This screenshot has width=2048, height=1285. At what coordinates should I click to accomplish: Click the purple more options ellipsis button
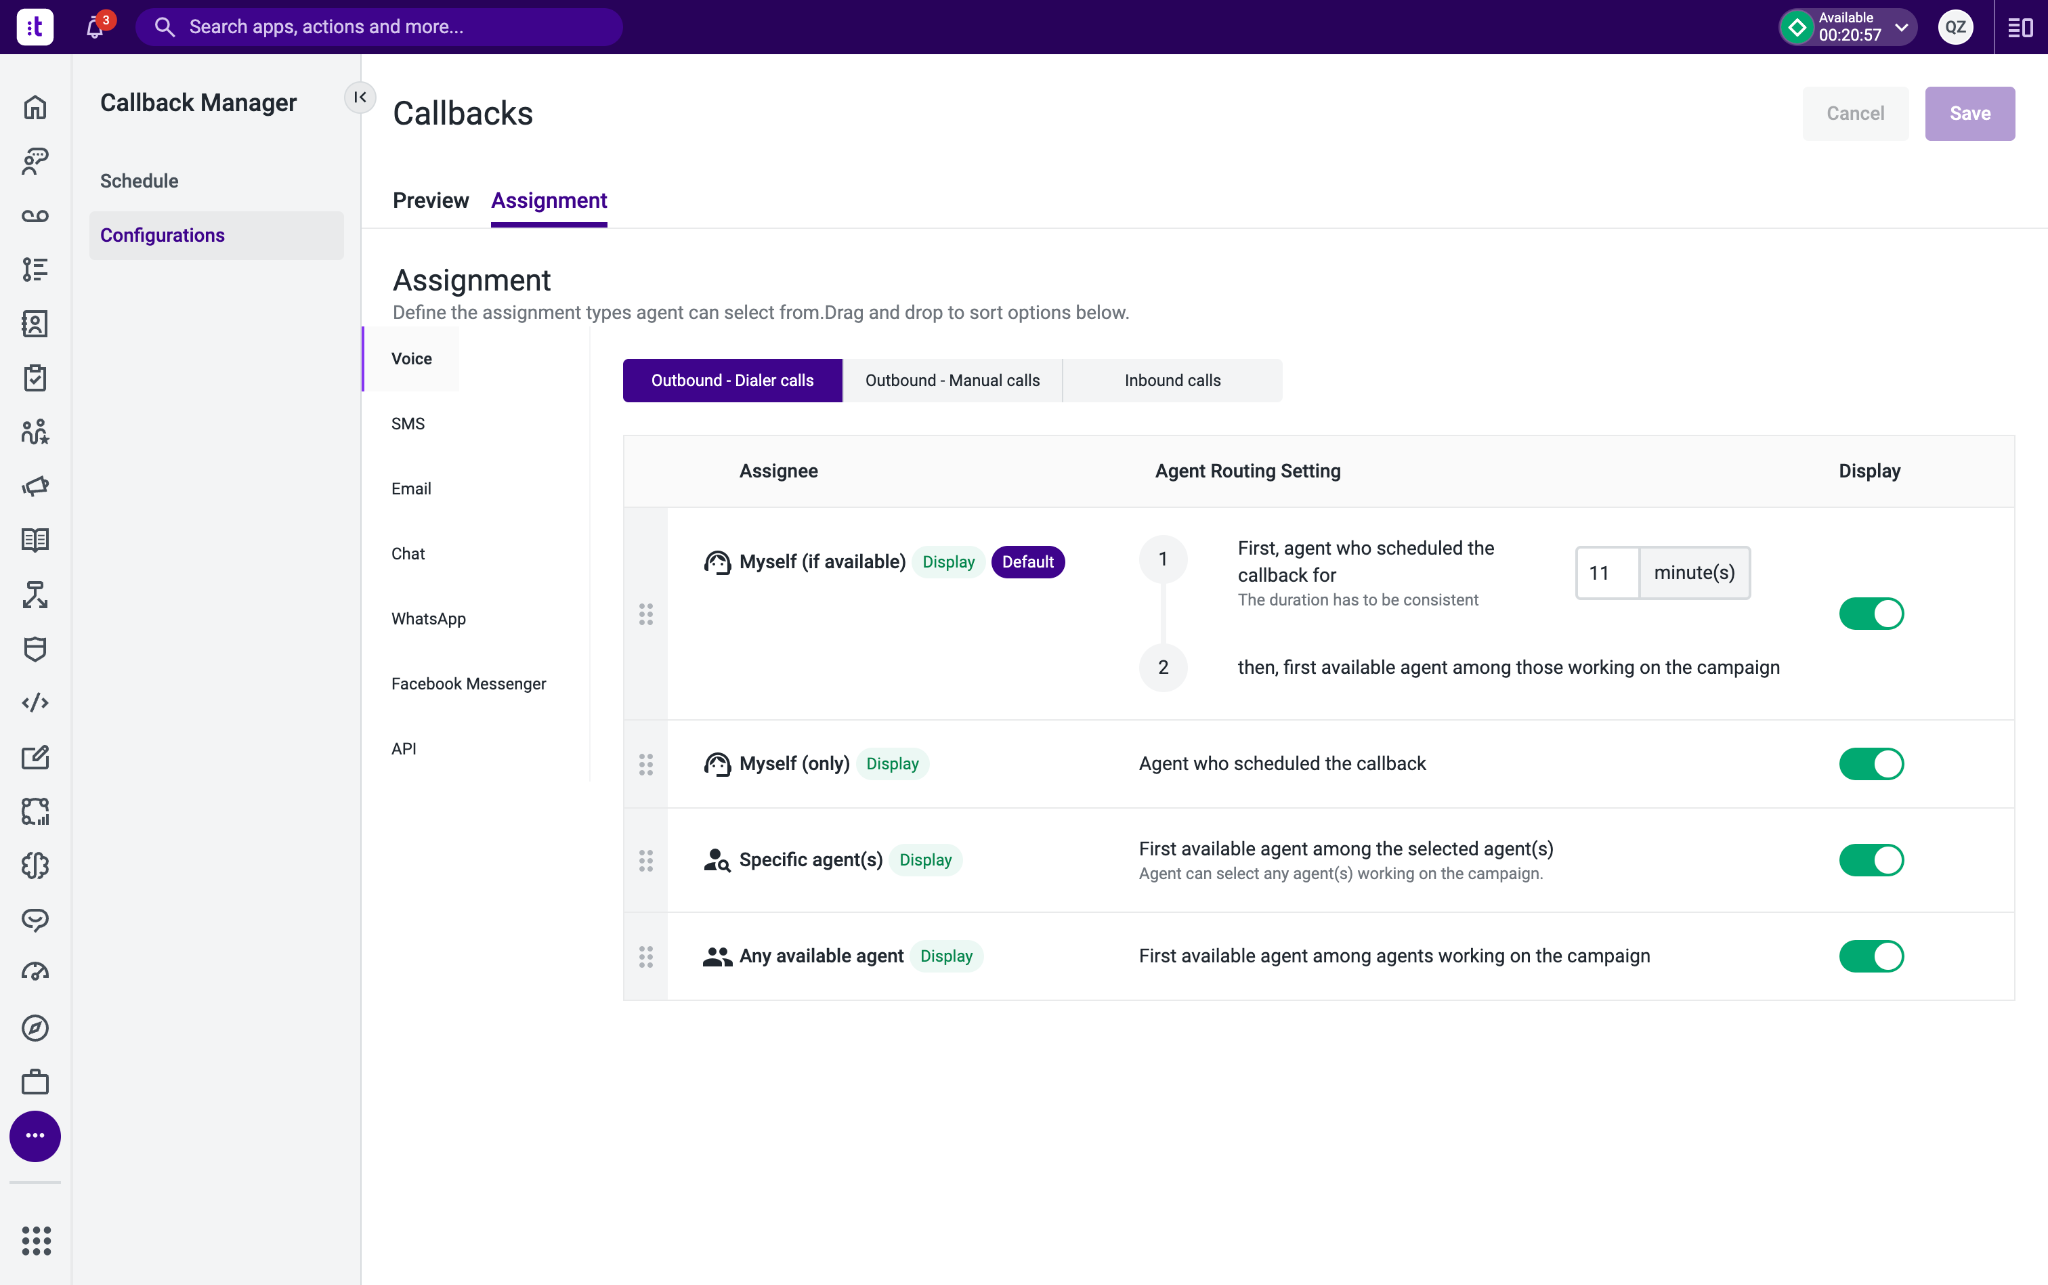[35, 1136]
